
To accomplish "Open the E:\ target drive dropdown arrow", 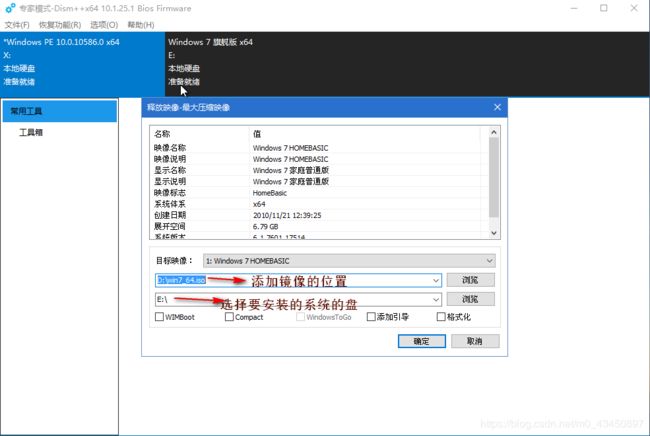I will (436, 299).
